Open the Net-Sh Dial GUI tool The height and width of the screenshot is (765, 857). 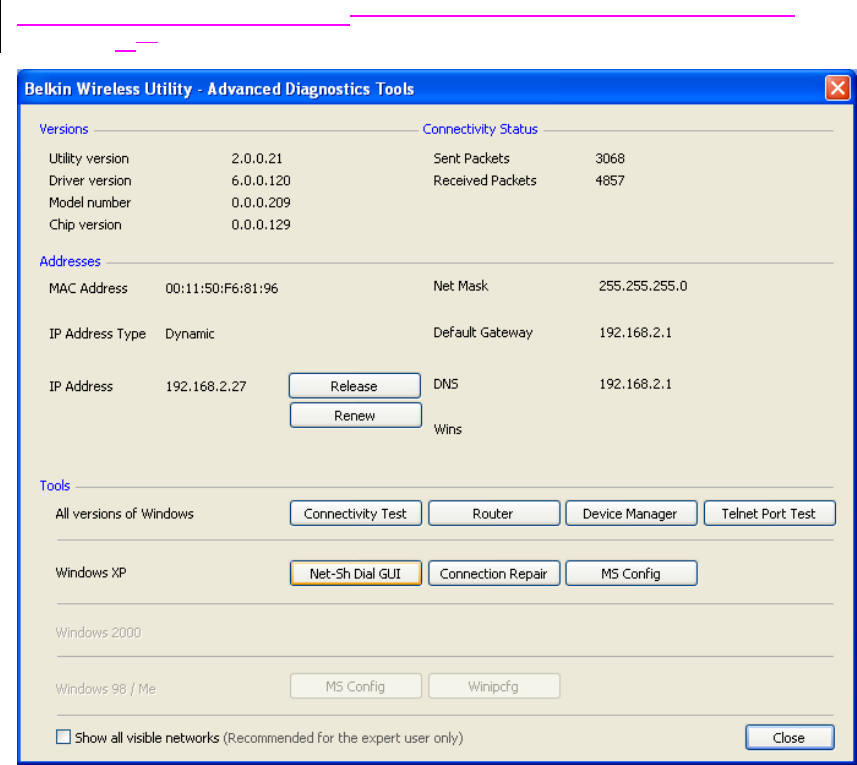tap(355, 574)
